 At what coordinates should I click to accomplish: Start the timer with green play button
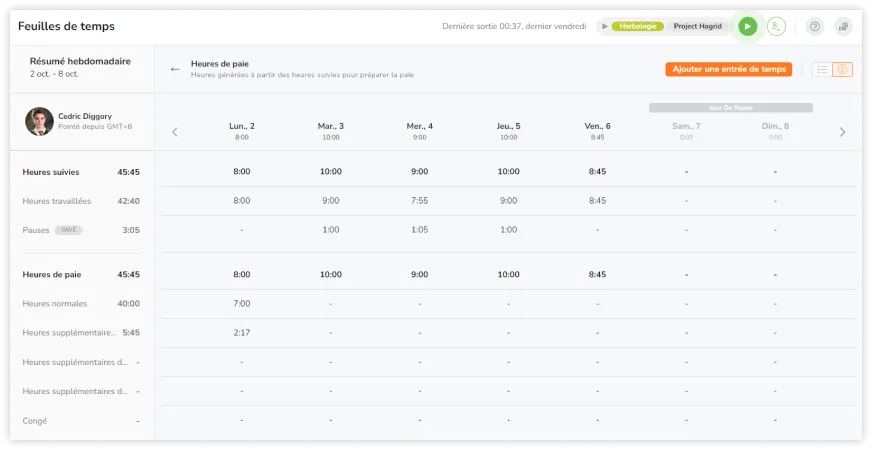pyautogui.click(x=747, y=27)
